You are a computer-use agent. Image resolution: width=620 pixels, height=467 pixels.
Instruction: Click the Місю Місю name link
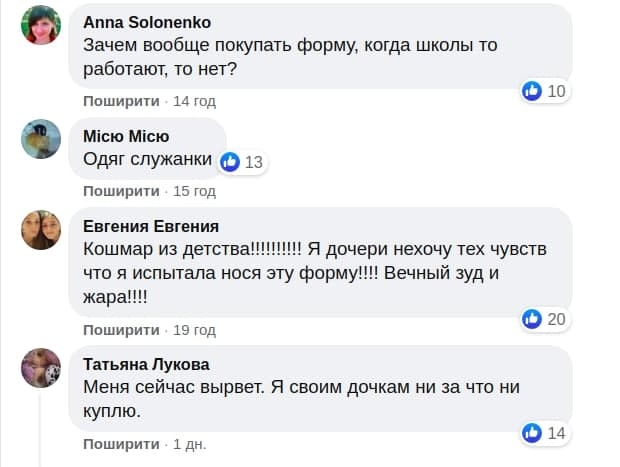[126, 136]
